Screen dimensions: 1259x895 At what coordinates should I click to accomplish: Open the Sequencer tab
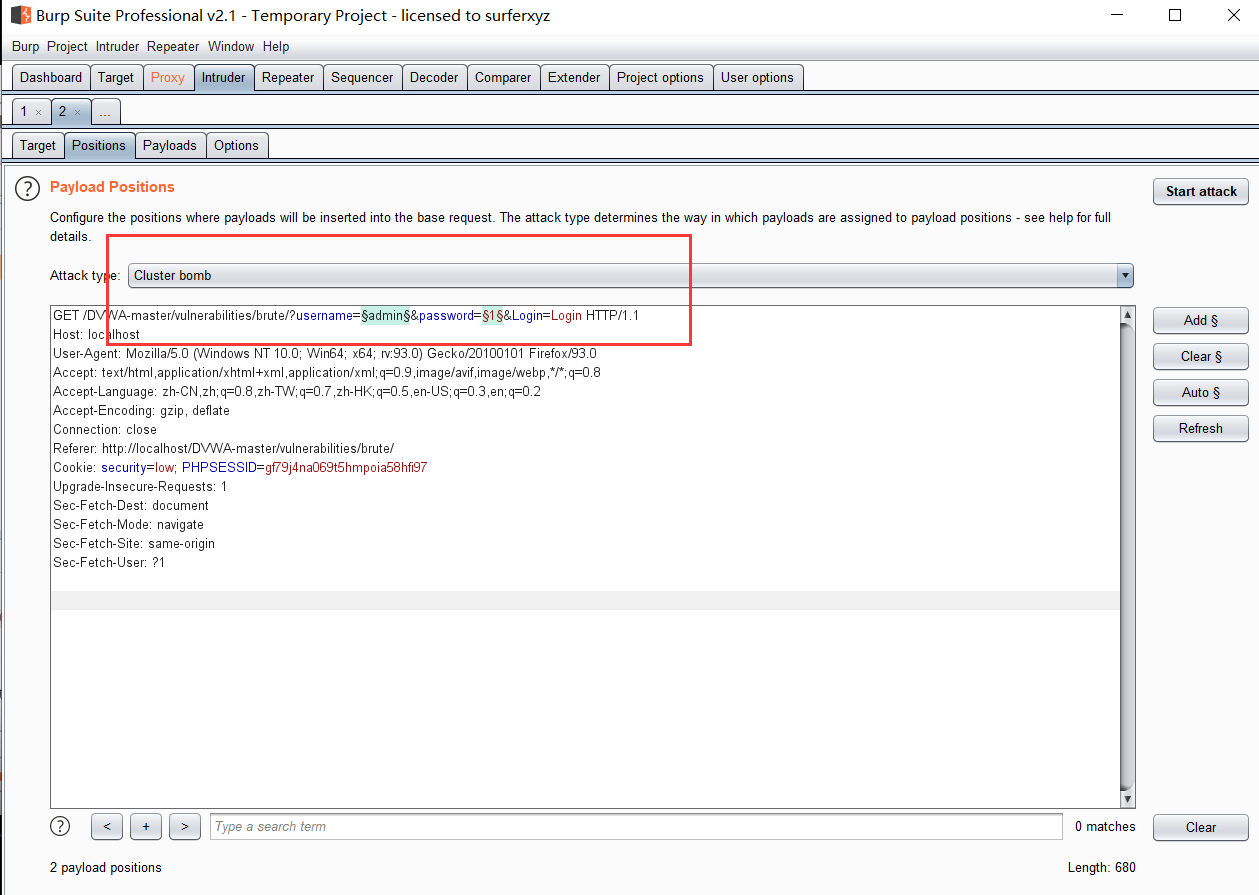[362, 78]
